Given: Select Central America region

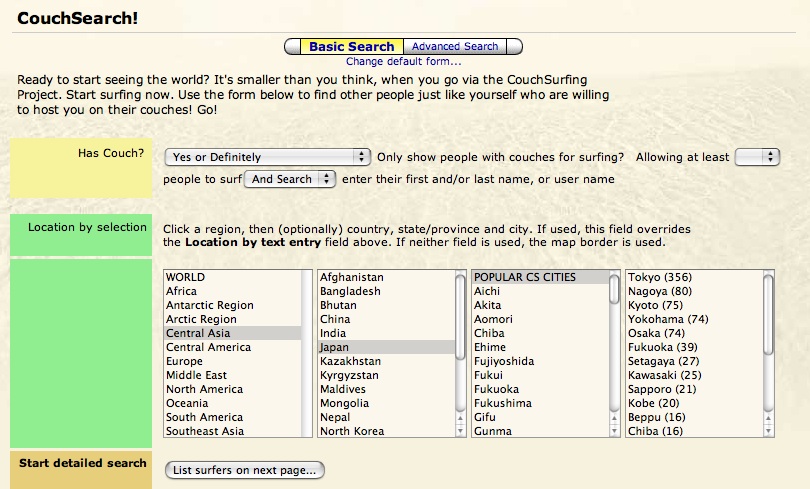Looking at the screenshot, I should coord(233,347).
